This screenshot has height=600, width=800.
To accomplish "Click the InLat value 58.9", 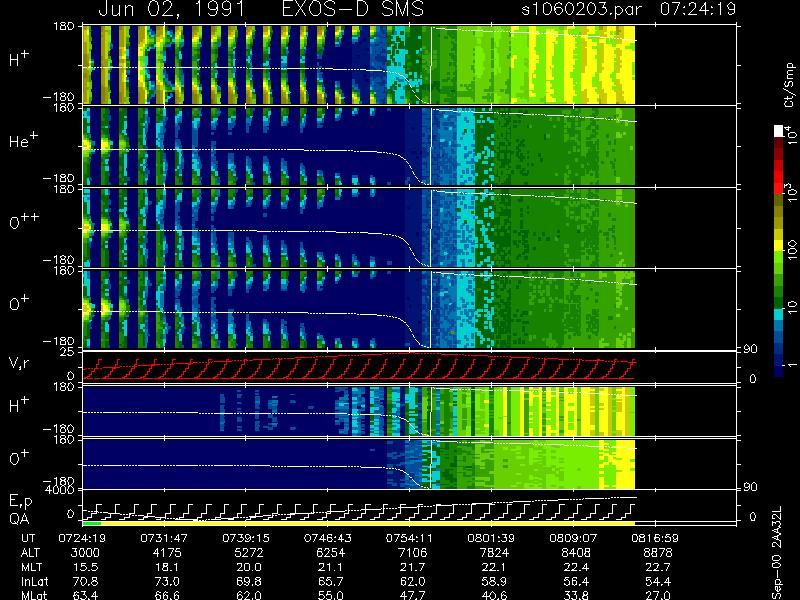I will click(x=494, y=581).
